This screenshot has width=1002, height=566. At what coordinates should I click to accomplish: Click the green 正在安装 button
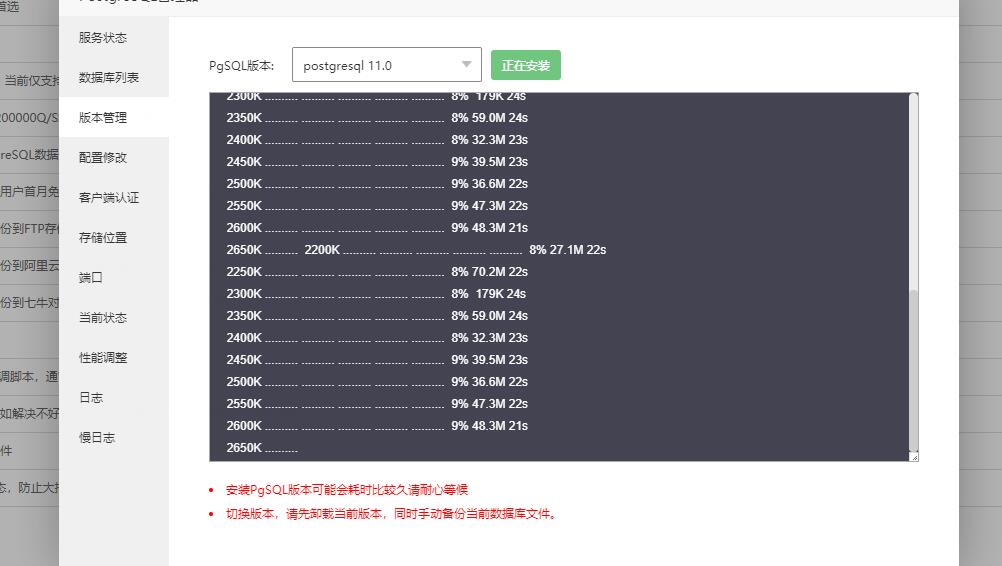(526, 65)
